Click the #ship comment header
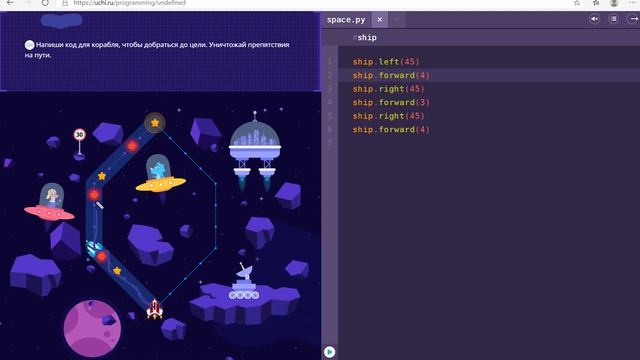The height and width of the screenshot is (360, 640). tap(365, 38)
